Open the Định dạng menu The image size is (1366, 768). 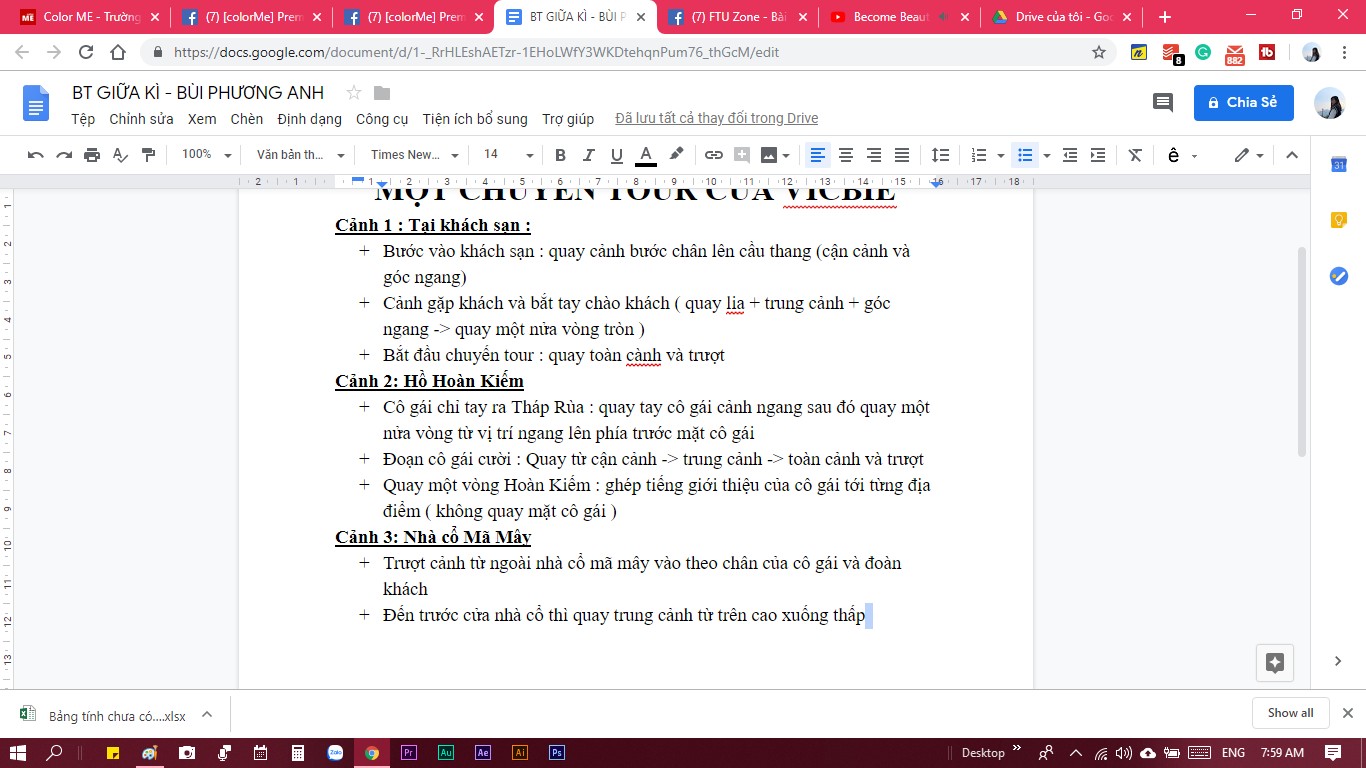click(310, 119)
